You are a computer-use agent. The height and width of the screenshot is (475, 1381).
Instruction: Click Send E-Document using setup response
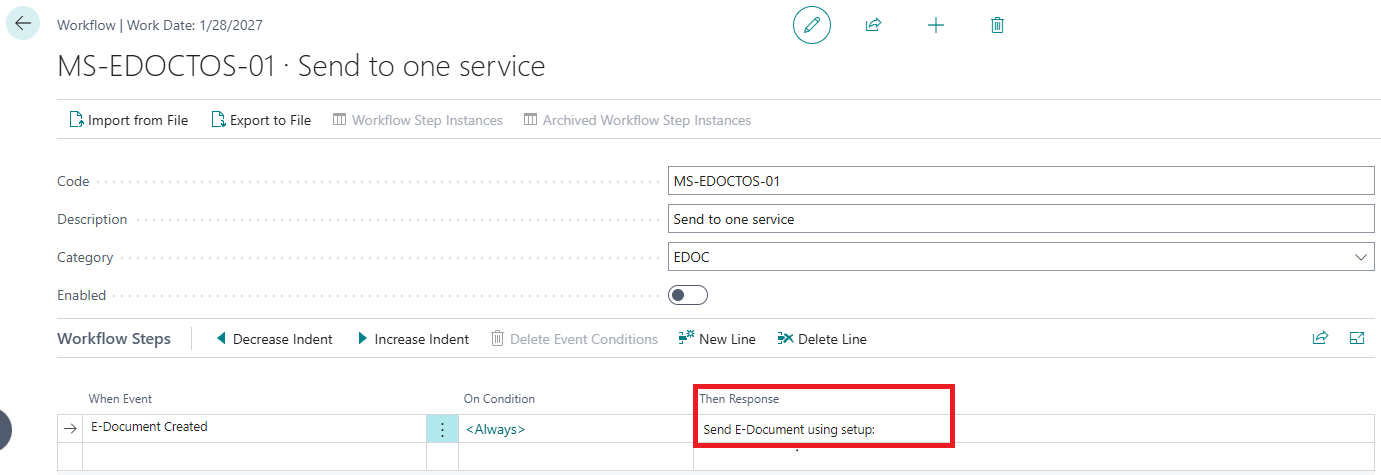[x=789, y=430]
